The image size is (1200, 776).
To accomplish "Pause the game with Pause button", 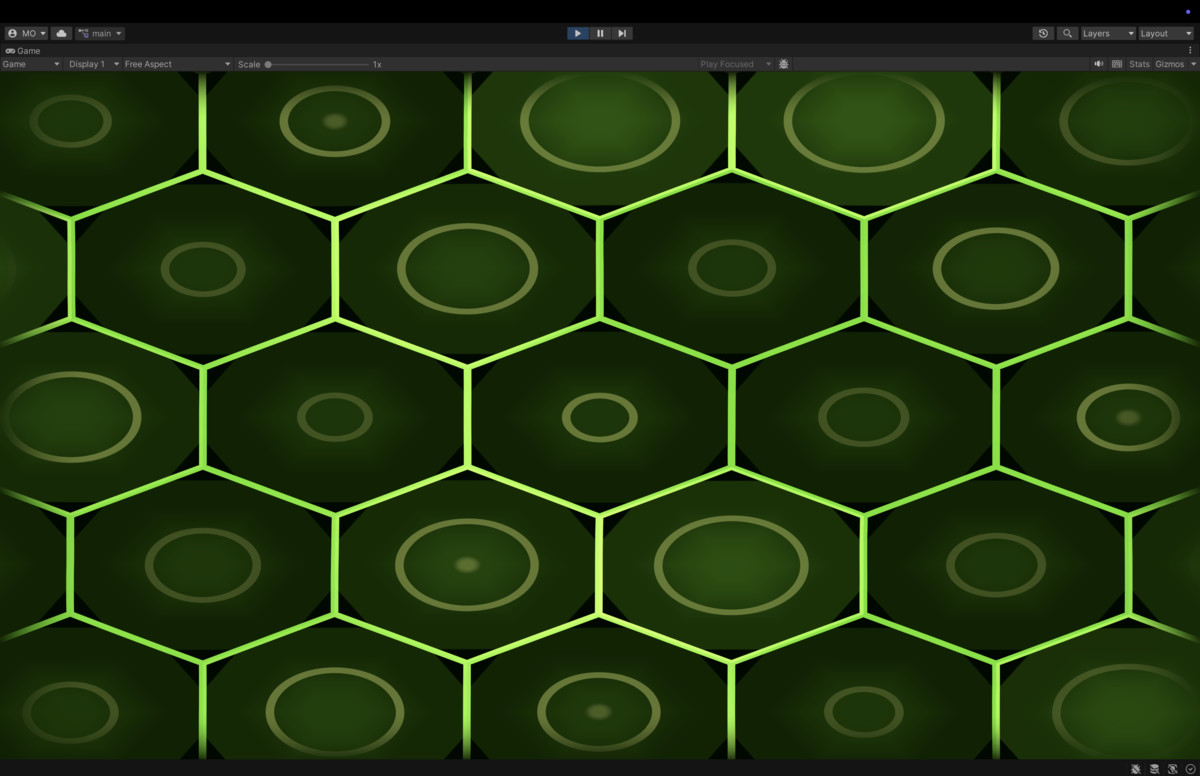I will (x=600, y=33).
